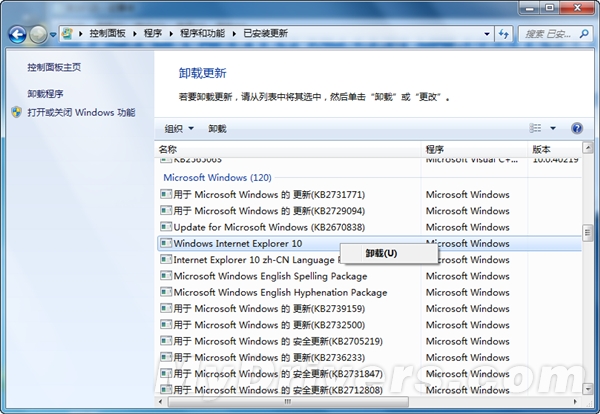The width and height of the screenshot is (600, 414).
Task: Select Microsoft Windows English Hyphenation Package
Action: point(369,292)
